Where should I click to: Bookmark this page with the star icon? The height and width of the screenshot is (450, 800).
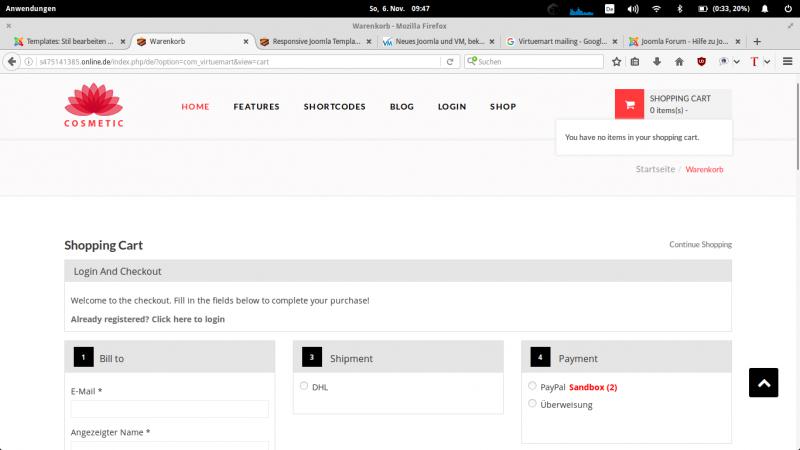(617, 62)
